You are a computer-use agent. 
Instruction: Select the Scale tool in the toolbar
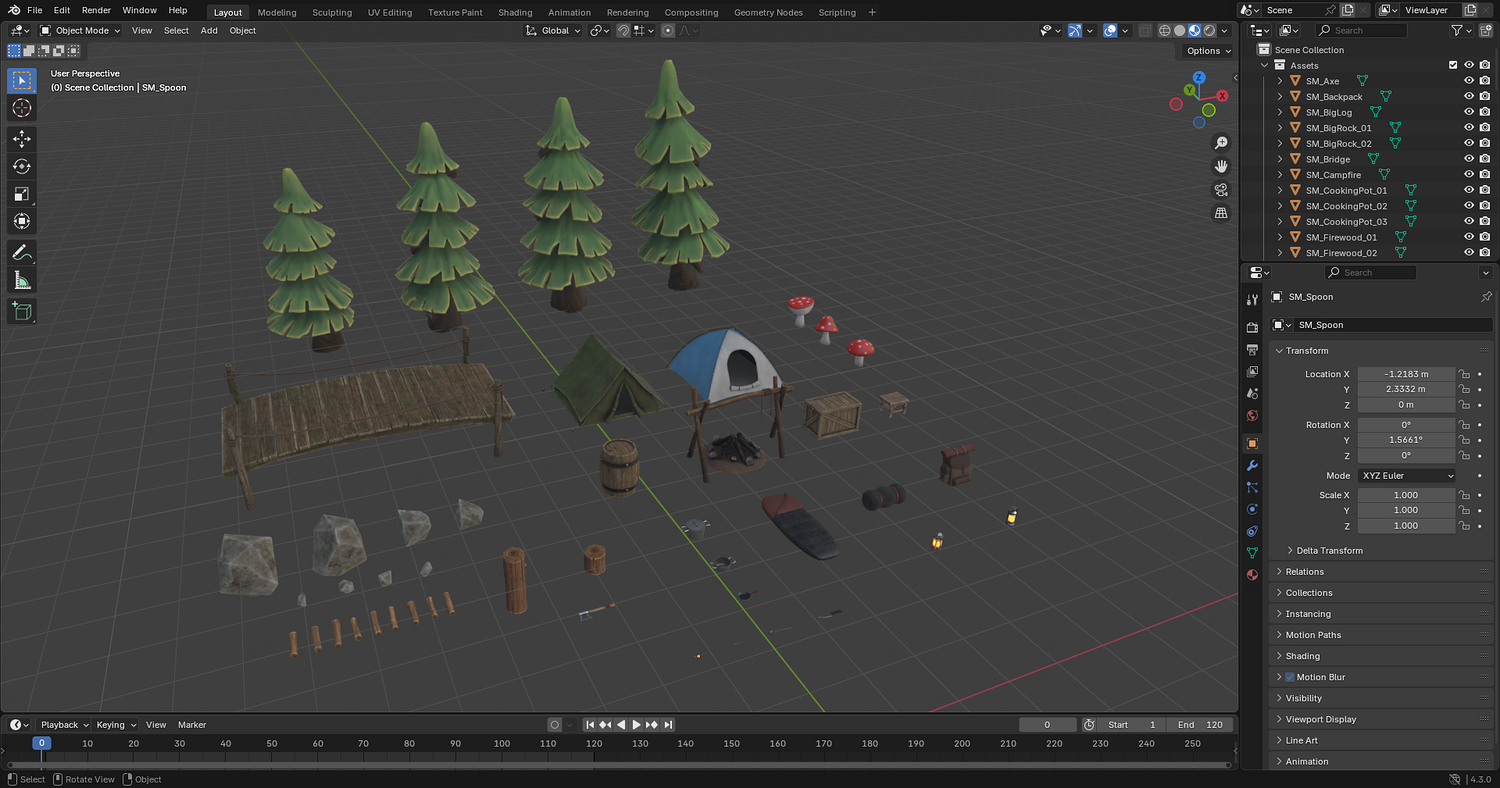click(x=22, y=194)
